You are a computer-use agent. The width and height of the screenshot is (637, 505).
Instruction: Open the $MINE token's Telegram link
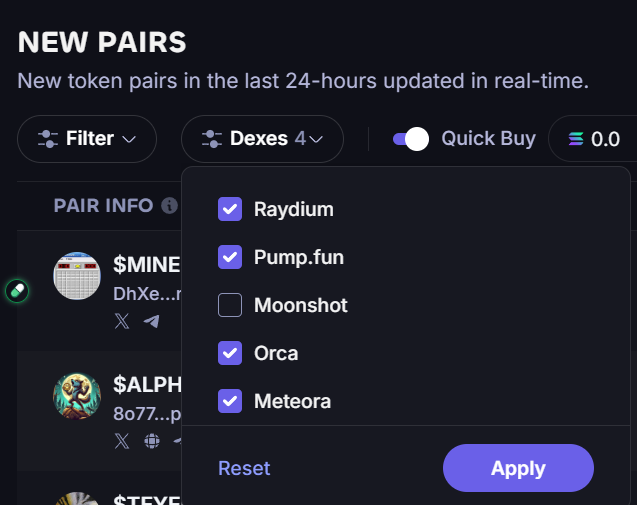coord(151,321)
